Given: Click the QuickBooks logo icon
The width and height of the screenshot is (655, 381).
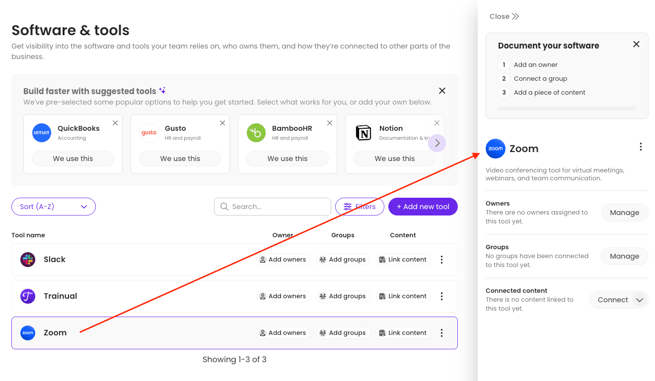Looking at the screenshot, I should coord(42,133).
